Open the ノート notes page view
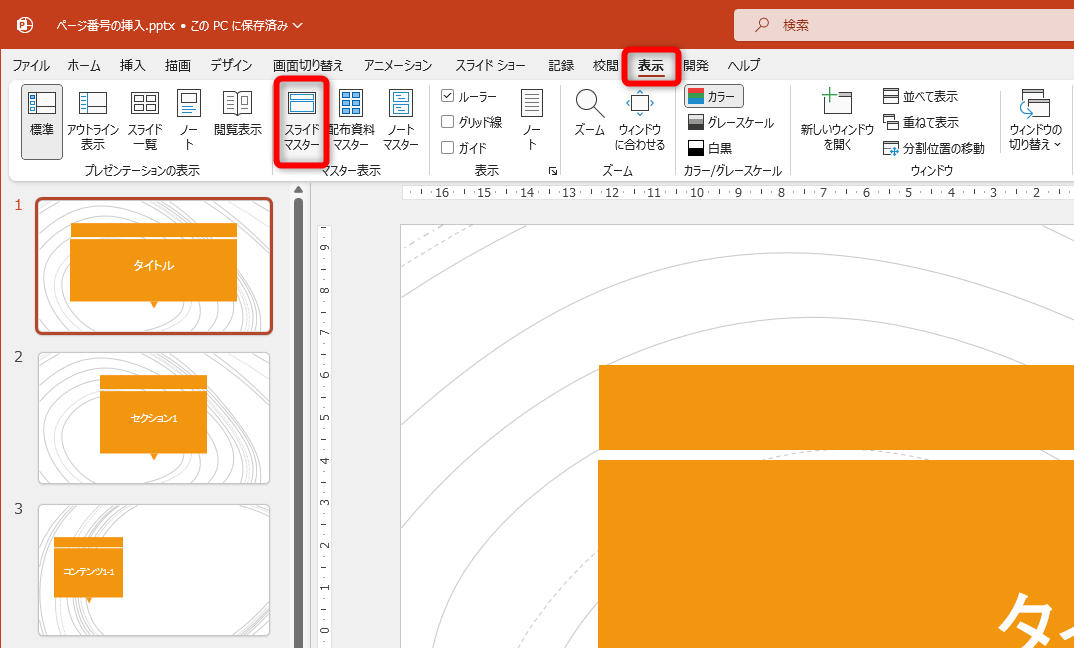Image resolution: width=1074 pixels, height=648 pixels. [x=189, y=121]
